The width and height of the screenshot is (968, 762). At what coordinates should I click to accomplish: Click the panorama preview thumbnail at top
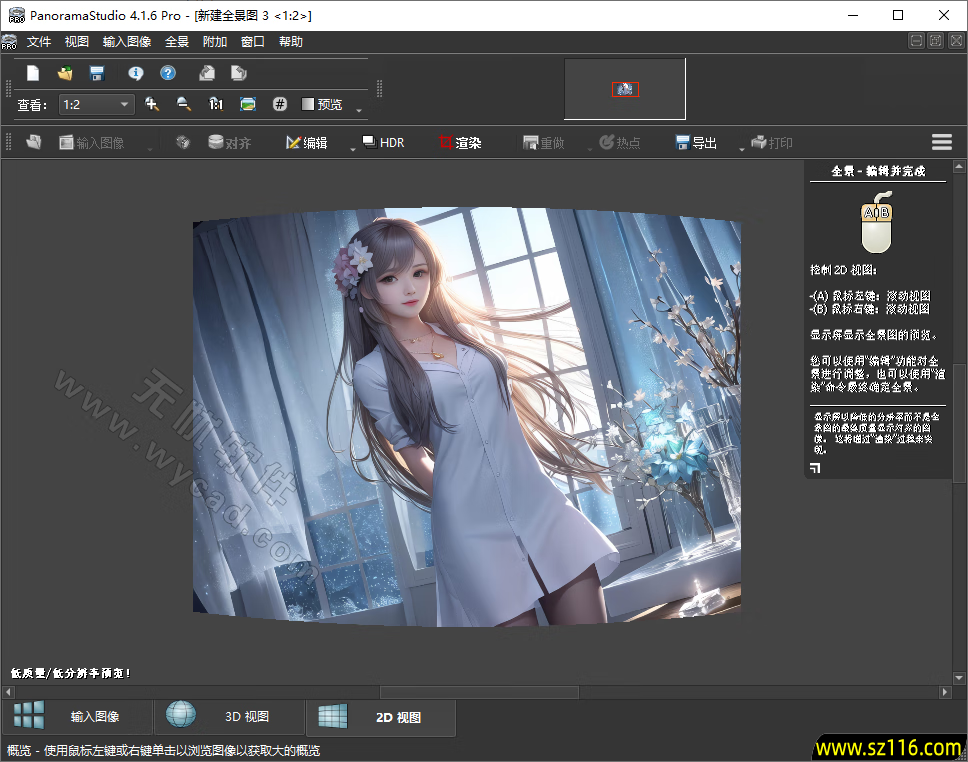click(624, 89)
